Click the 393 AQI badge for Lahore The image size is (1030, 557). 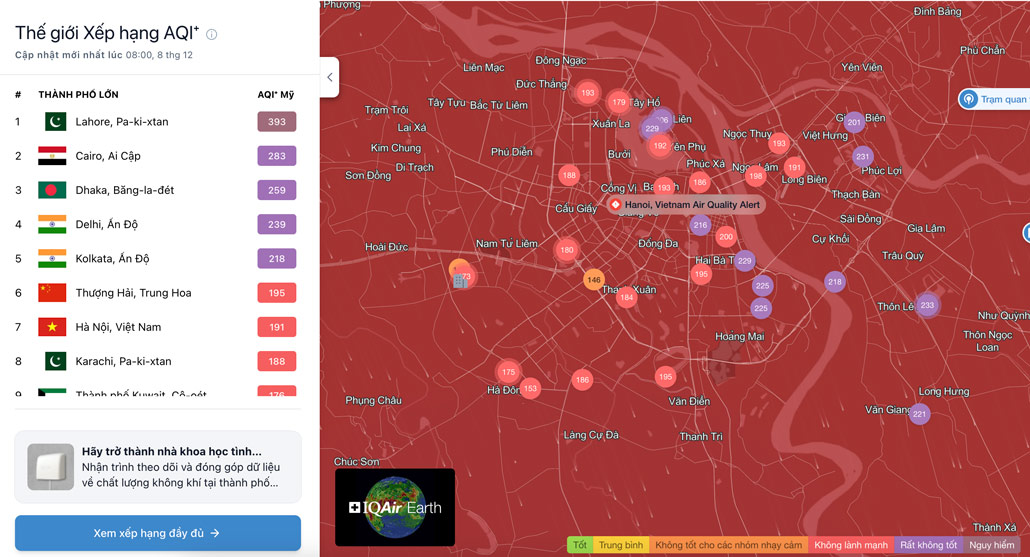coord(276,122)
